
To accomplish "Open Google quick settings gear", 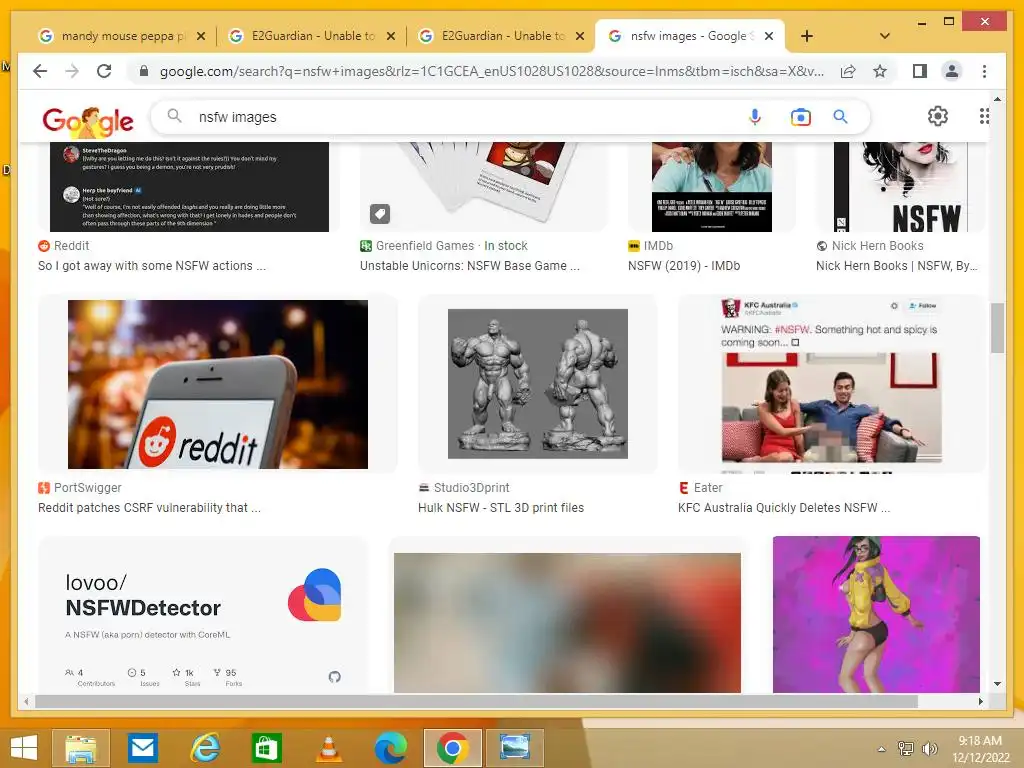I will coord(938,116).
